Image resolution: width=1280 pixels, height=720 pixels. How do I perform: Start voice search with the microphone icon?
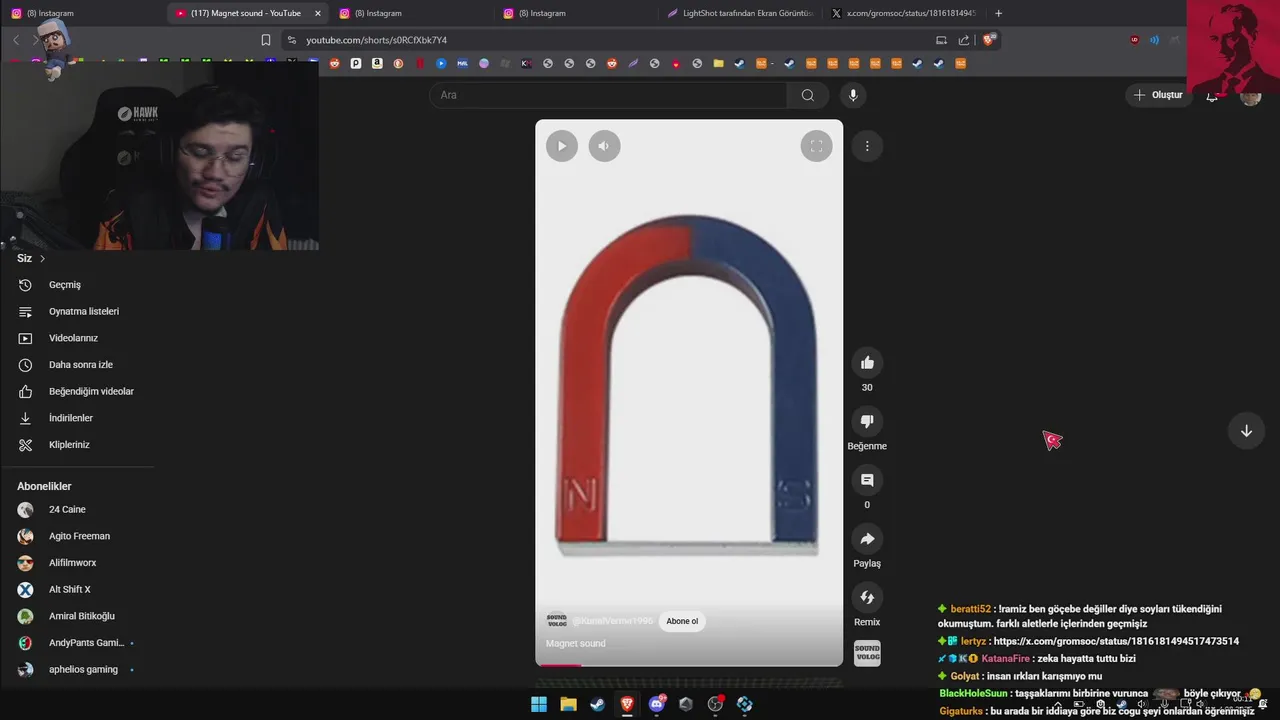853,95
